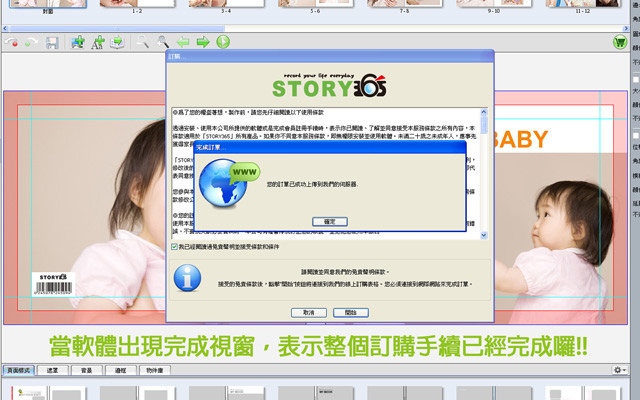Click the 取消 button in order dialog
640x400 pixels.
point(309,312)
